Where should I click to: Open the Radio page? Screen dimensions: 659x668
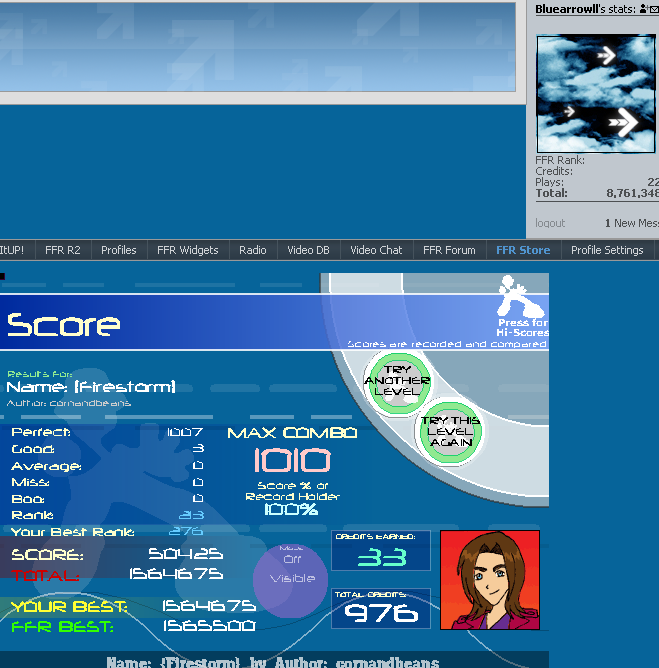click(x=253, y=250)
